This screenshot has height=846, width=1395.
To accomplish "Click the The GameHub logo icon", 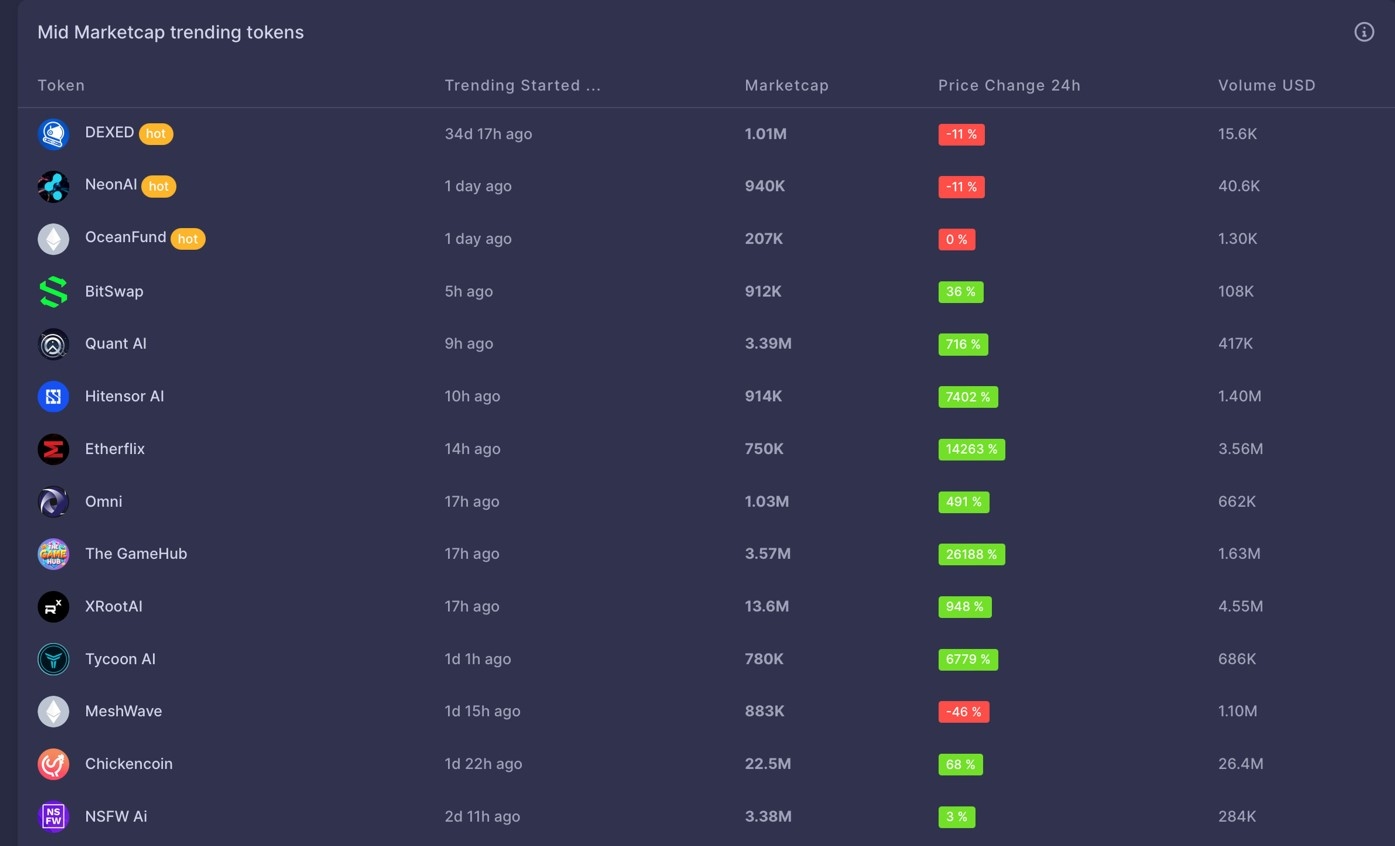I will point(53,554).
